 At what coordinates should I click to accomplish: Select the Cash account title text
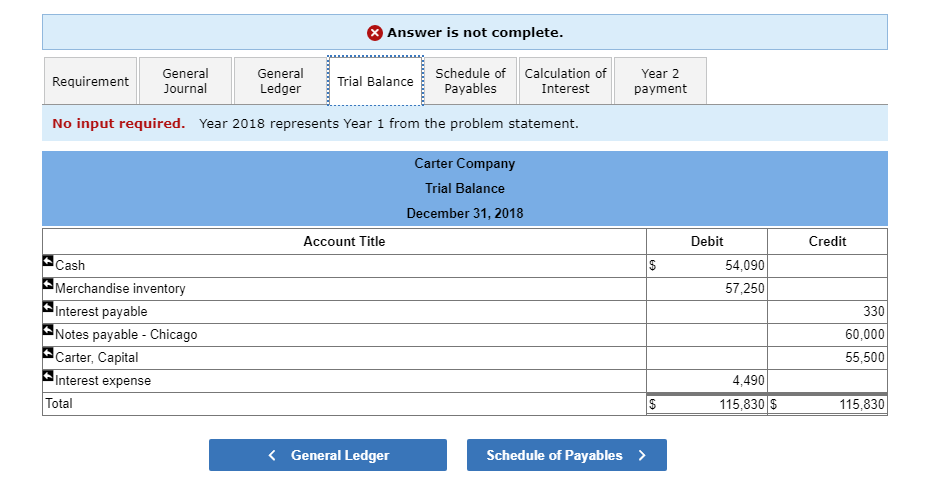tap(70, 265)
